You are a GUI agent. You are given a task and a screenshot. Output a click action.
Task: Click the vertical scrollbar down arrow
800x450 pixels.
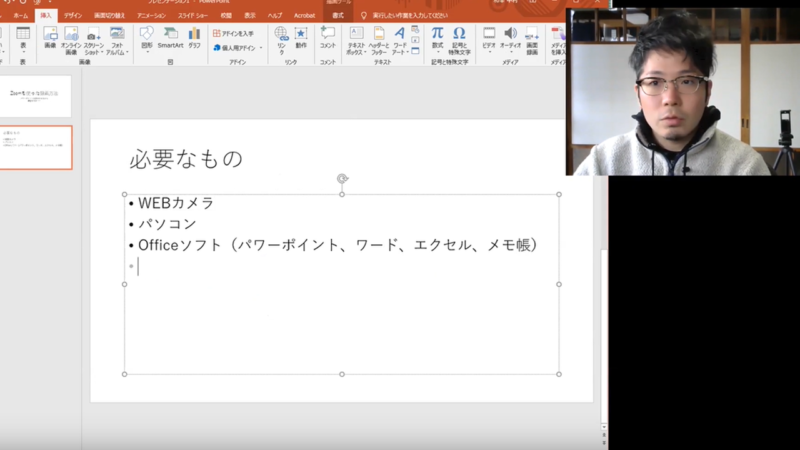coord(604,427)
